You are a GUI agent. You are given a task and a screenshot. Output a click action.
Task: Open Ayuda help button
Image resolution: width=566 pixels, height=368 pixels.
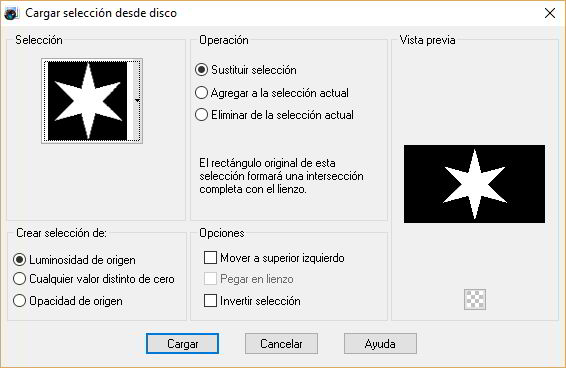pos(380,343)
